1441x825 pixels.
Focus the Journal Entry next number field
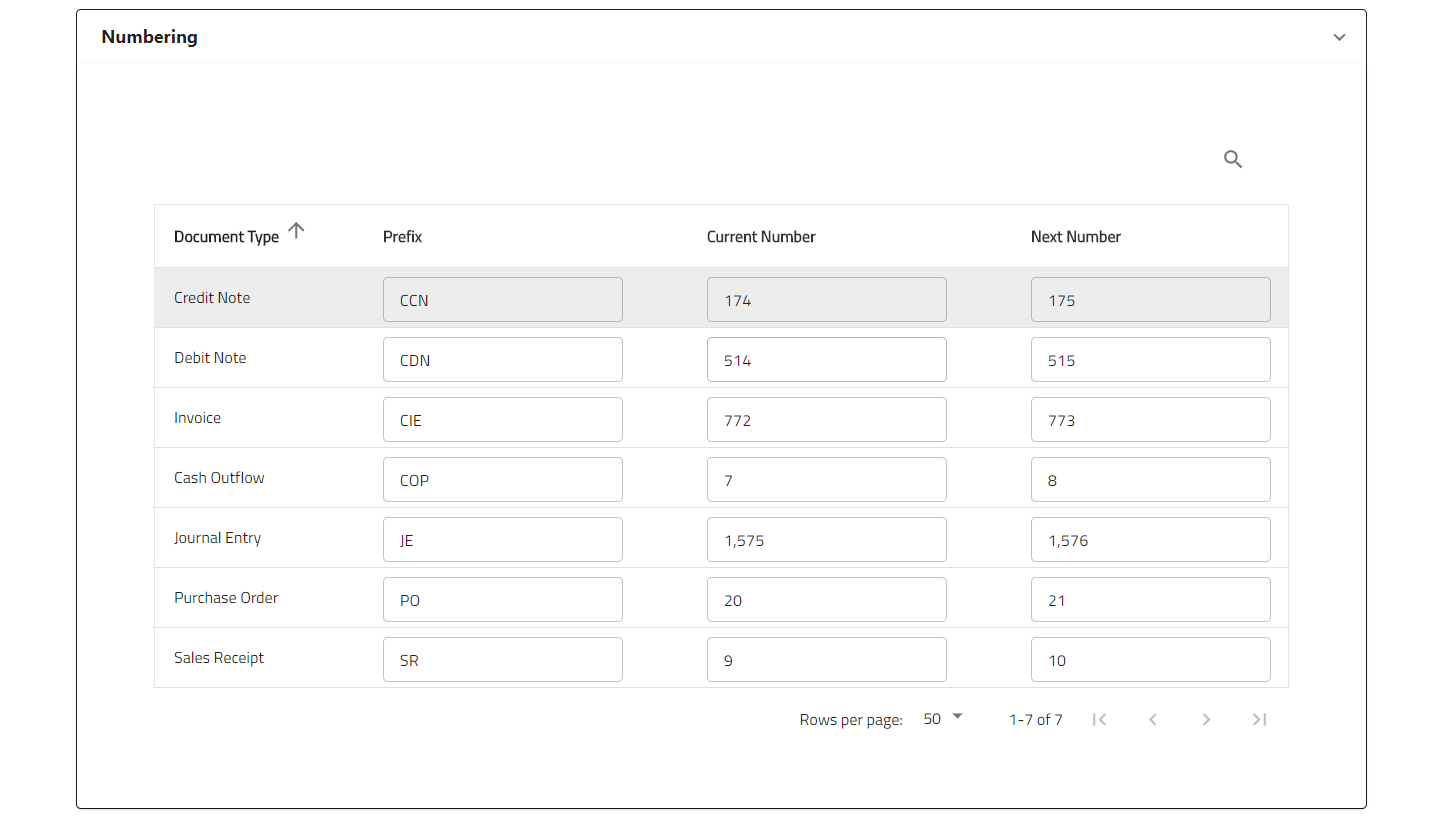(1150, 540)
